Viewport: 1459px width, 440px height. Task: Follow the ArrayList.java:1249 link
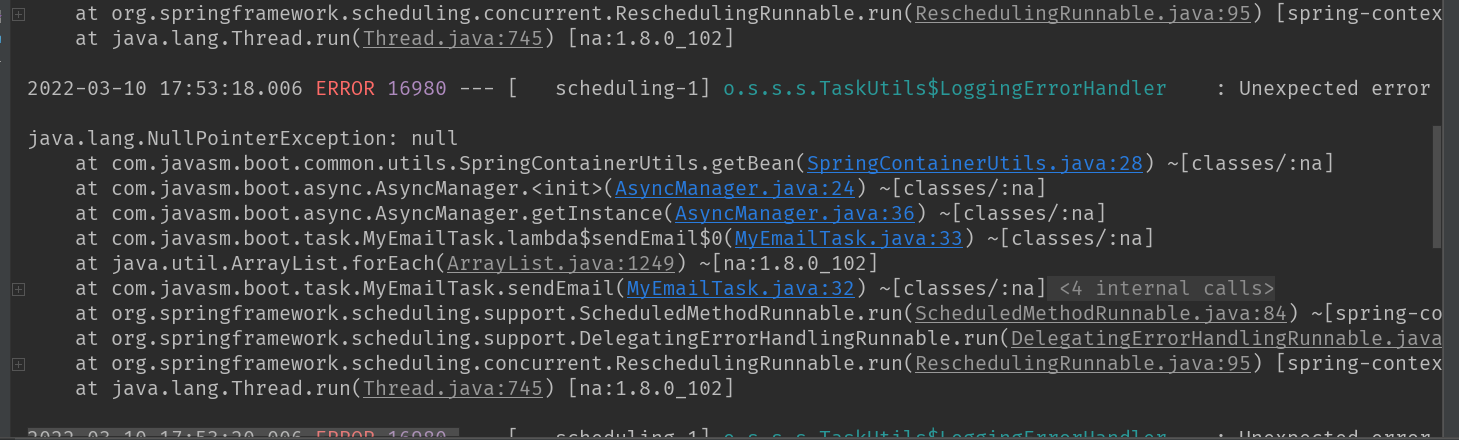click(x=563, y=263)
